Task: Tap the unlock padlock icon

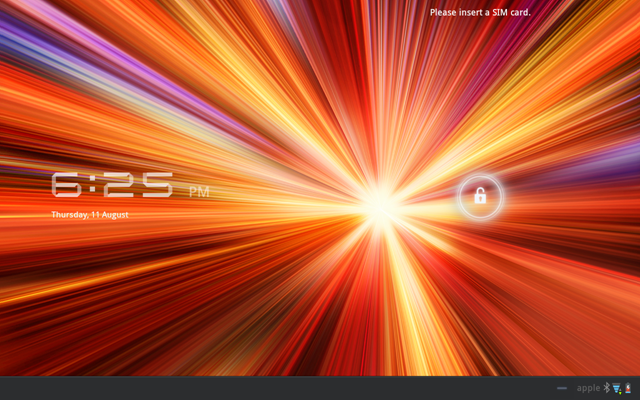Action: click(480, 197)
